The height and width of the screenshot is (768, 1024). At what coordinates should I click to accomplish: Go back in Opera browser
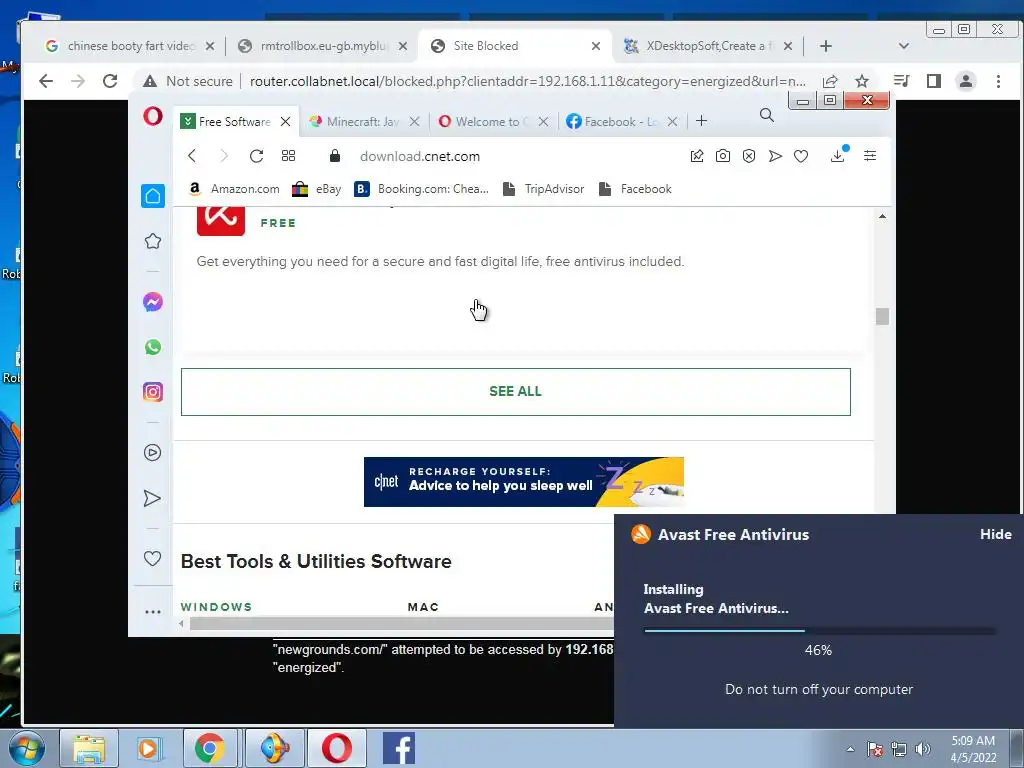pyautogui.click(x=192, y=155)
